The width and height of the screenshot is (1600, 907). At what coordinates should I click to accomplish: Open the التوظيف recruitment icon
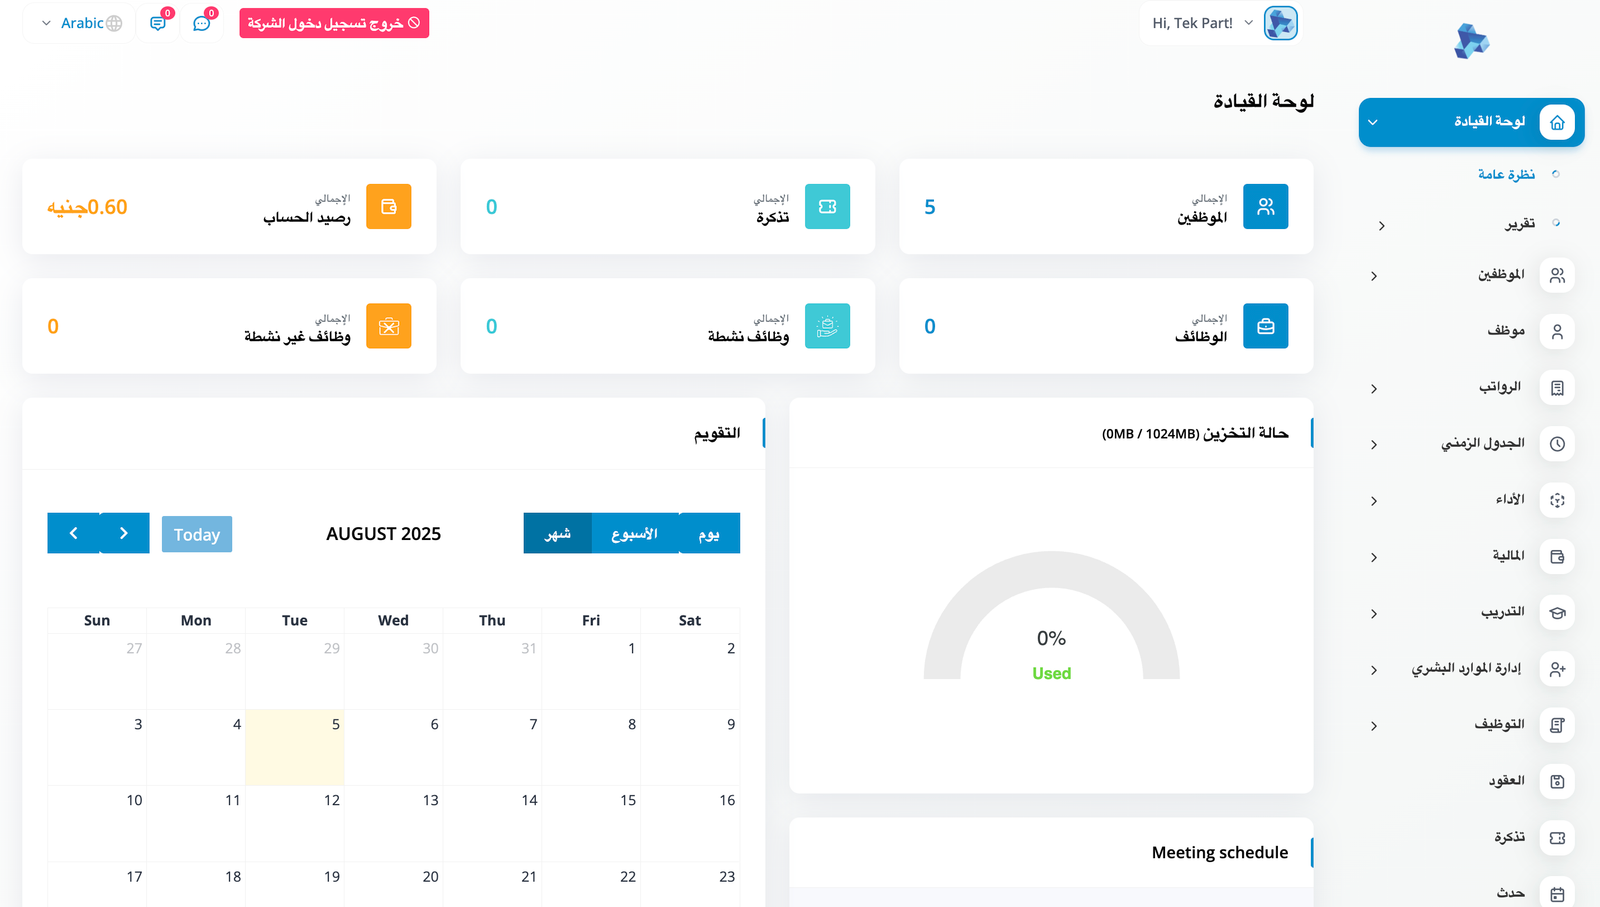(1557, 725)
